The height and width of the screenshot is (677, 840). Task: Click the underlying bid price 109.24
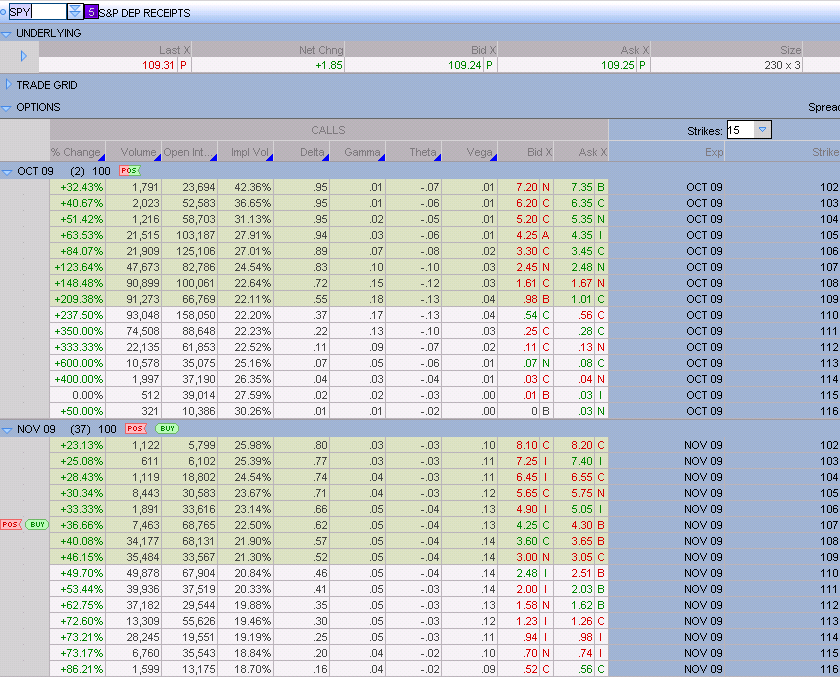point(464,65)
